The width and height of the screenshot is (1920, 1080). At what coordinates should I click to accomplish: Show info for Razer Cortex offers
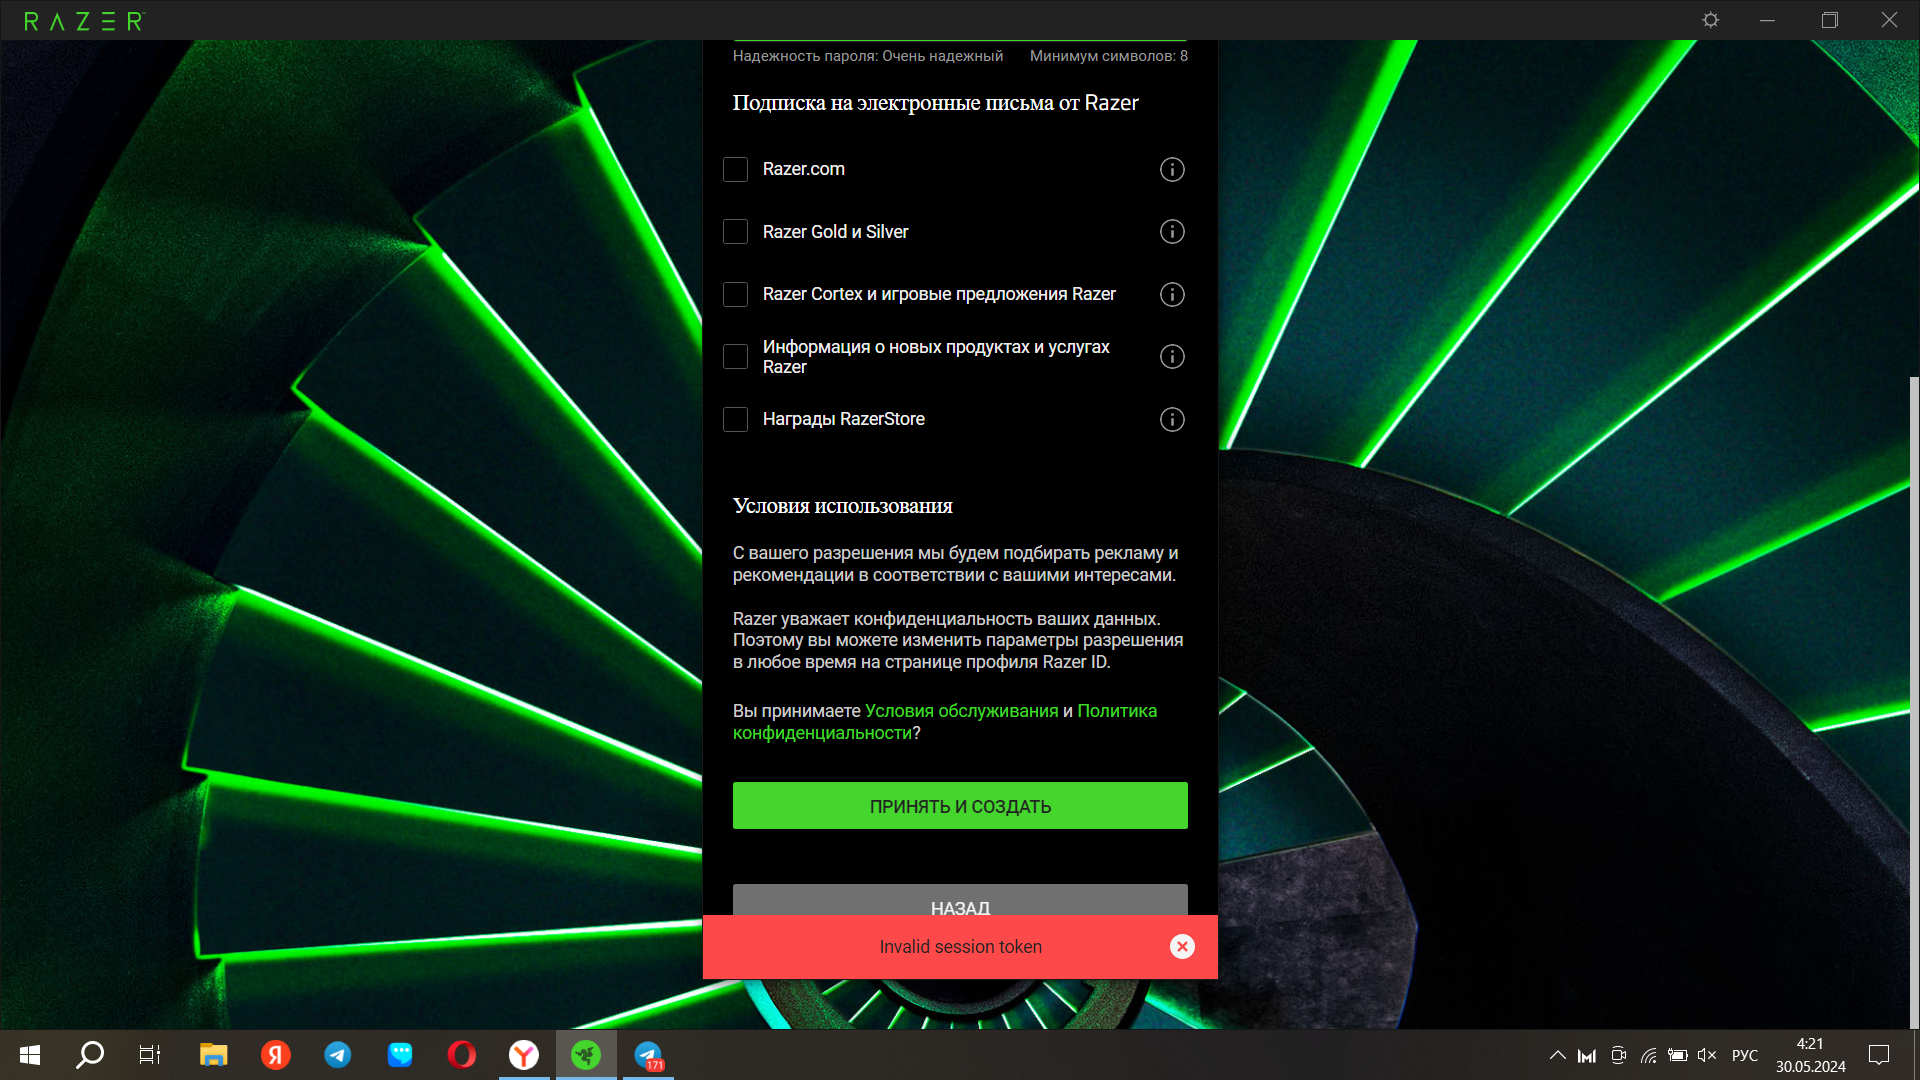[1172, 295]
